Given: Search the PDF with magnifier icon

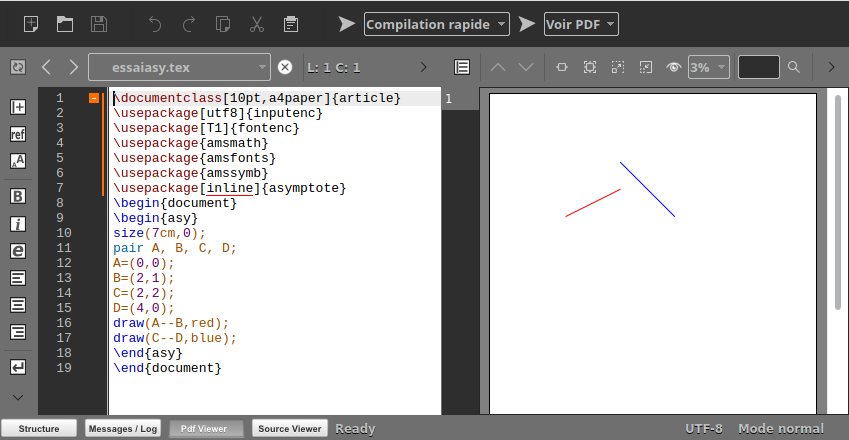Looking at the screenshot, I should tap(794, 67).
